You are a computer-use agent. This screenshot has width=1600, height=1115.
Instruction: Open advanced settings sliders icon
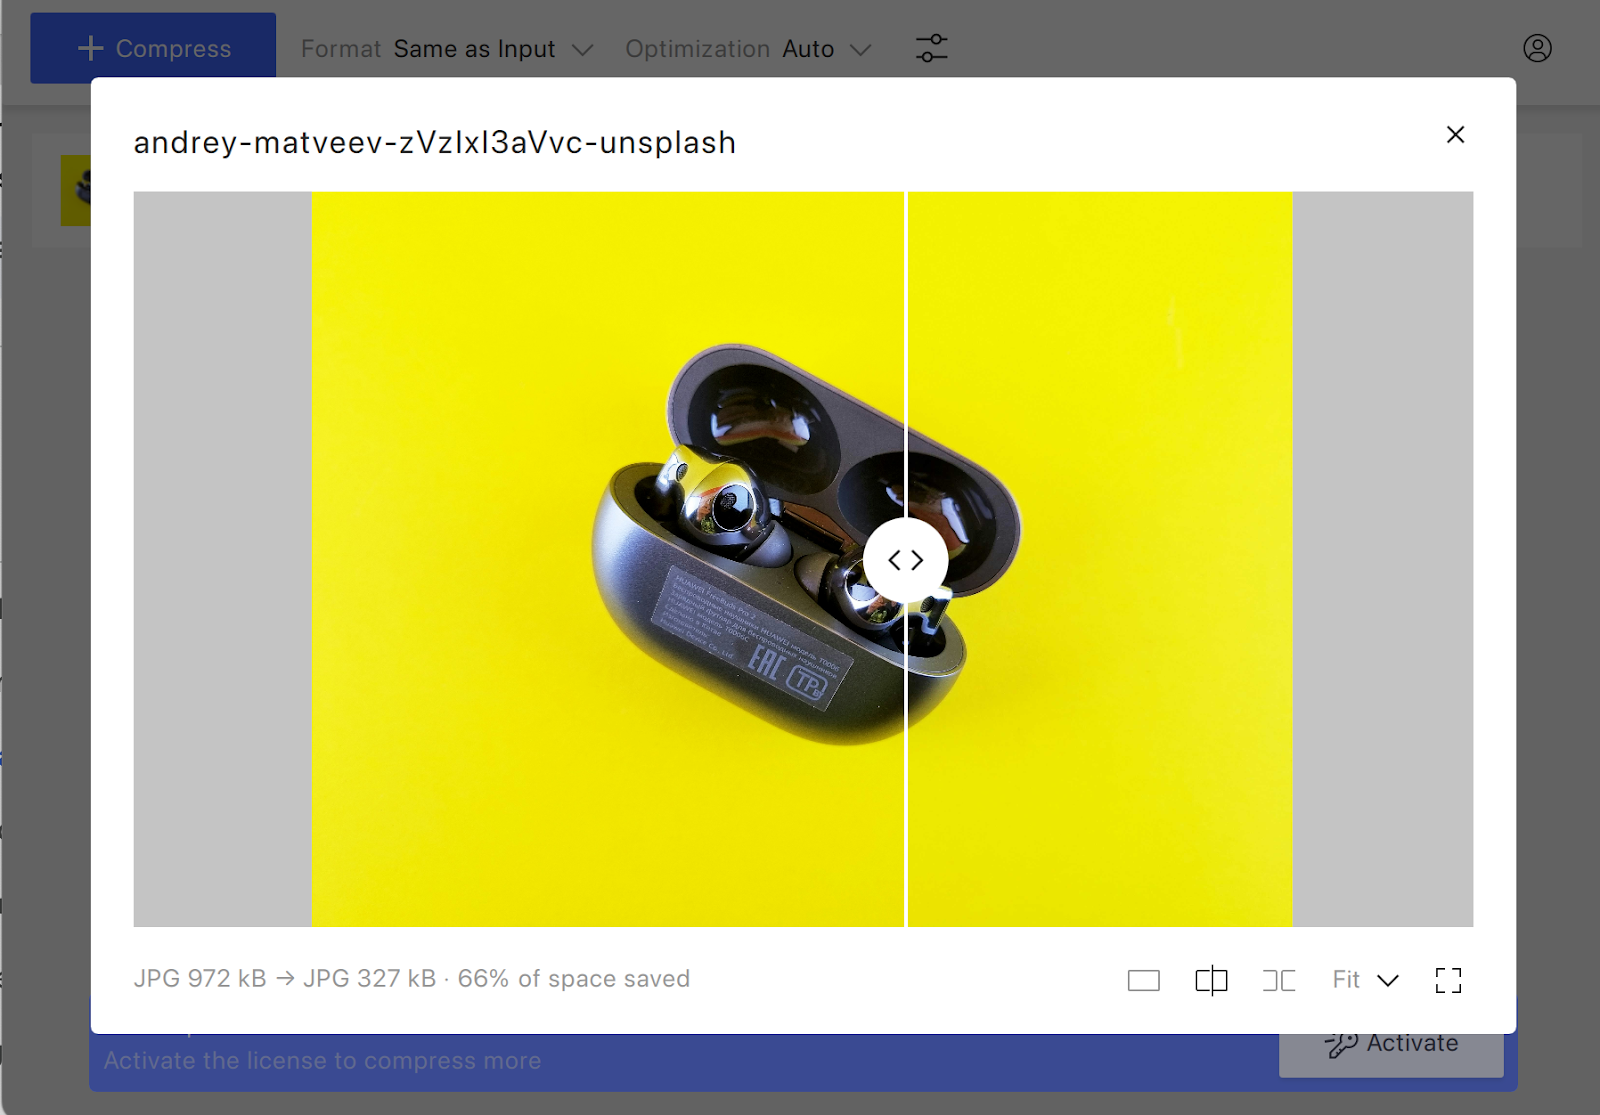[931, 48]
